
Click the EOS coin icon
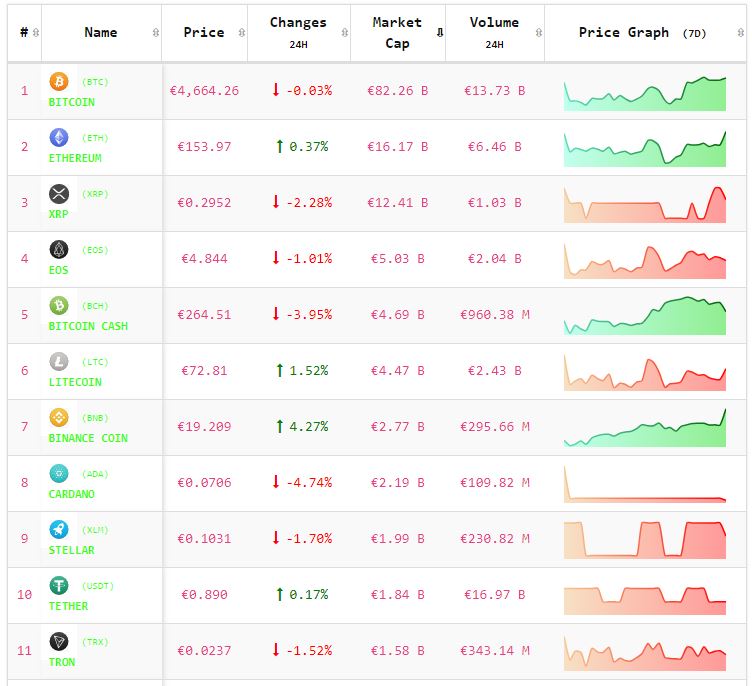tap(58, 250)
